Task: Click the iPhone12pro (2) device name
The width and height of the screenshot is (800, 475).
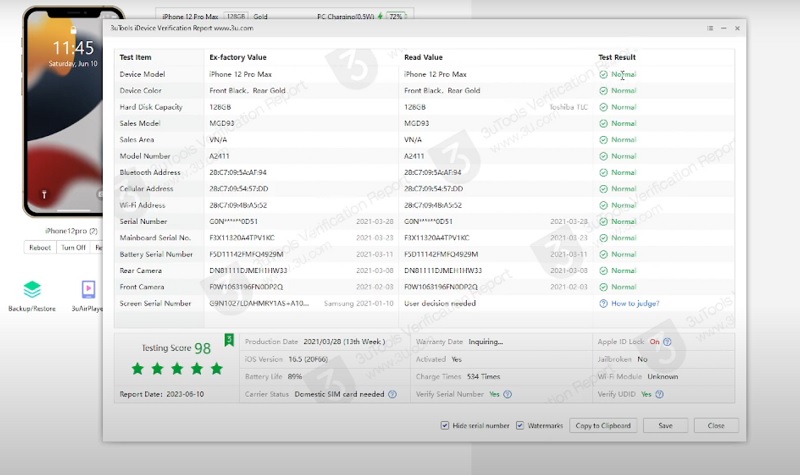Action: tap(71, 231)
